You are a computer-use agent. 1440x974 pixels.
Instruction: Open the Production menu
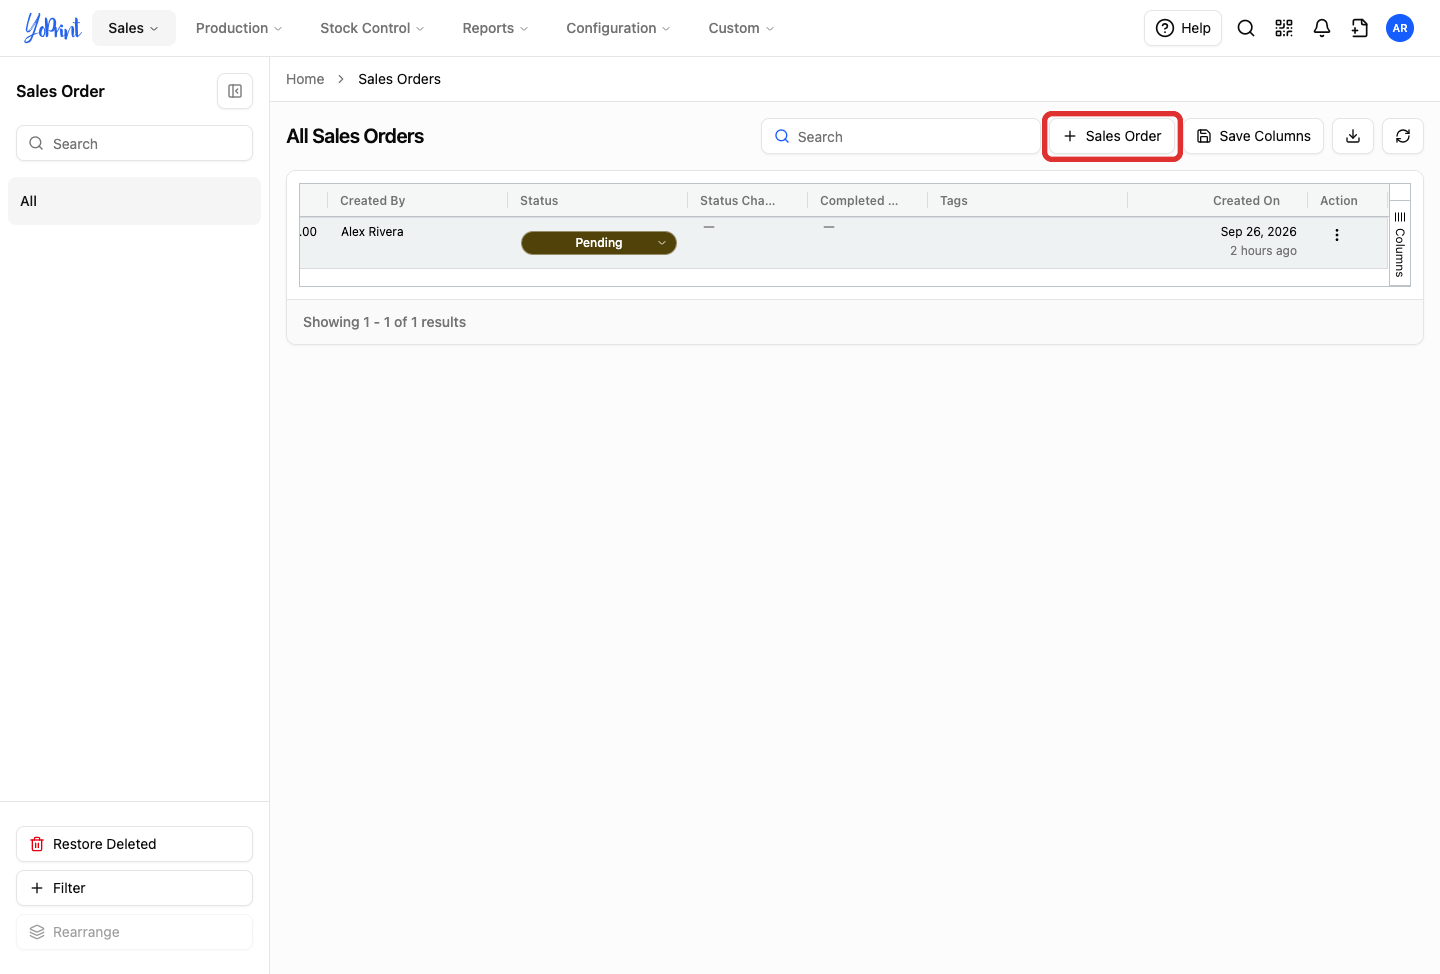click(239, 28)
